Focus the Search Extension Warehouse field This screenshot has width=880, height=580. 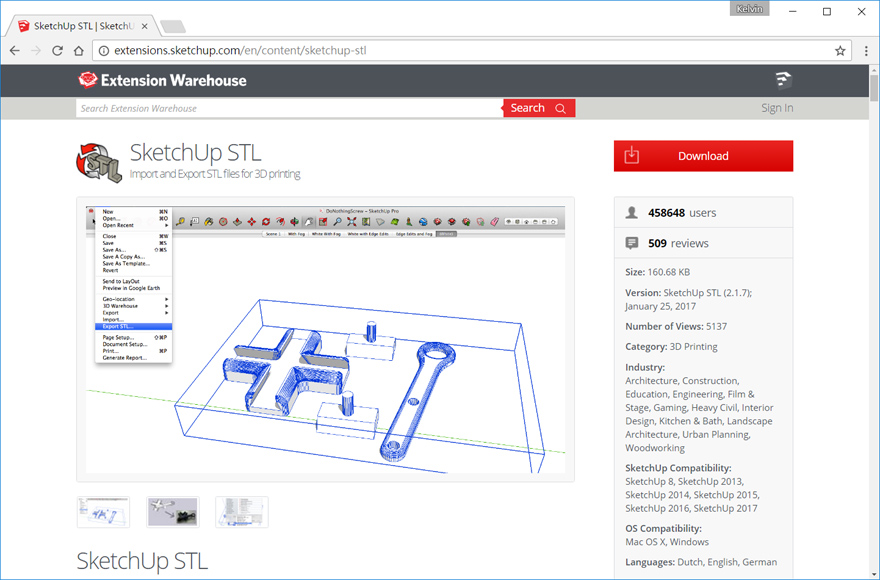[290, 108]
